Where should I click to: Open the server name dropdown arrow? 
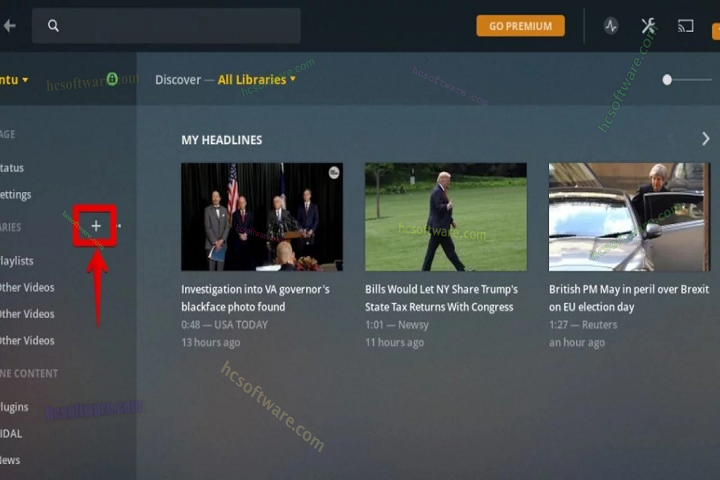tap(25, 80)
